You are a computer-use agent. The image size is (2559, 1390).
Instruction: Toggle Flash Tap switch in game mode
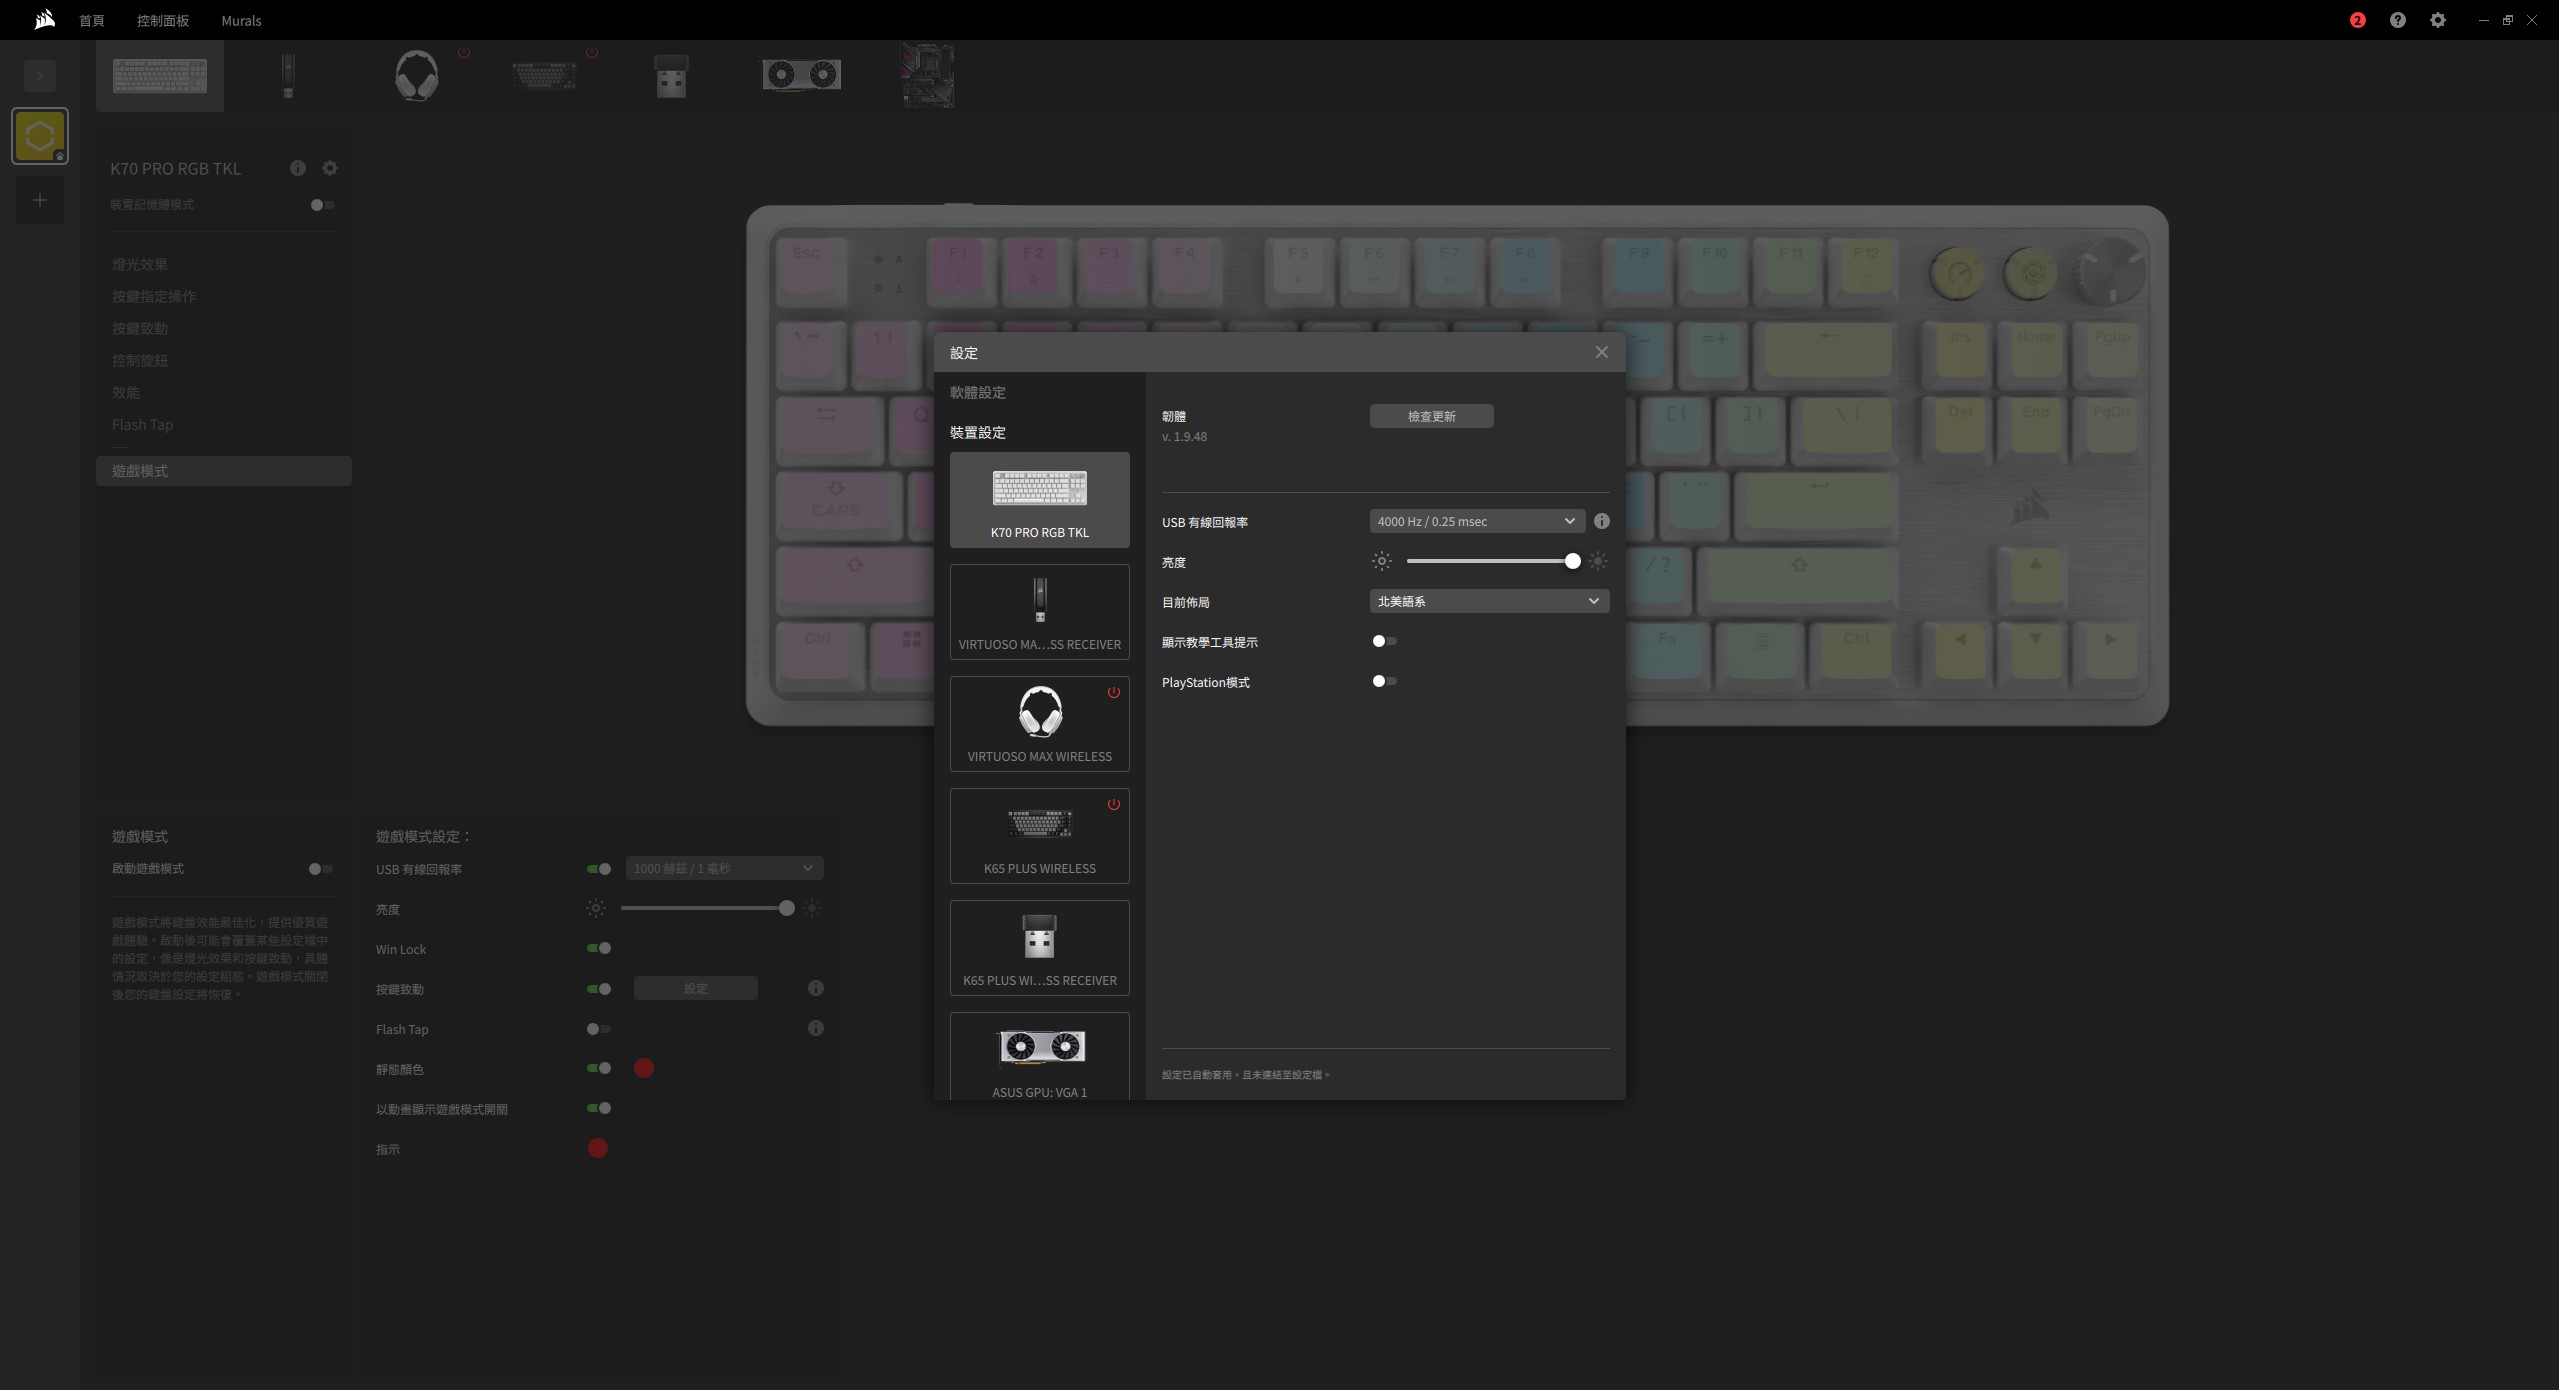coord(599,1029)
